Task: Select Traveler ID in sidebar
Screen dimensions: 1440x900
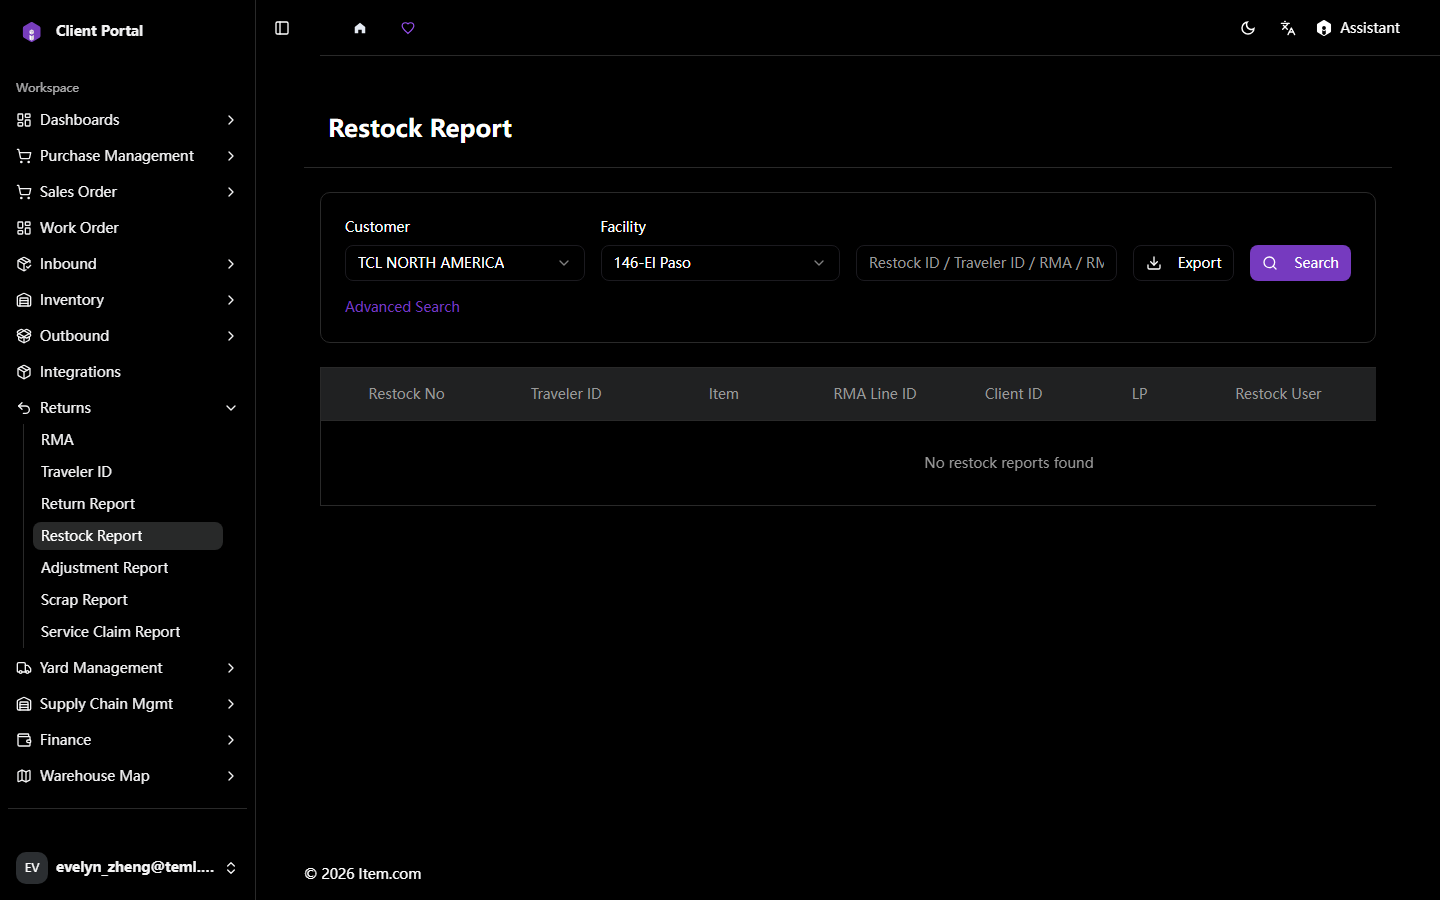Action: click(128, 472)
